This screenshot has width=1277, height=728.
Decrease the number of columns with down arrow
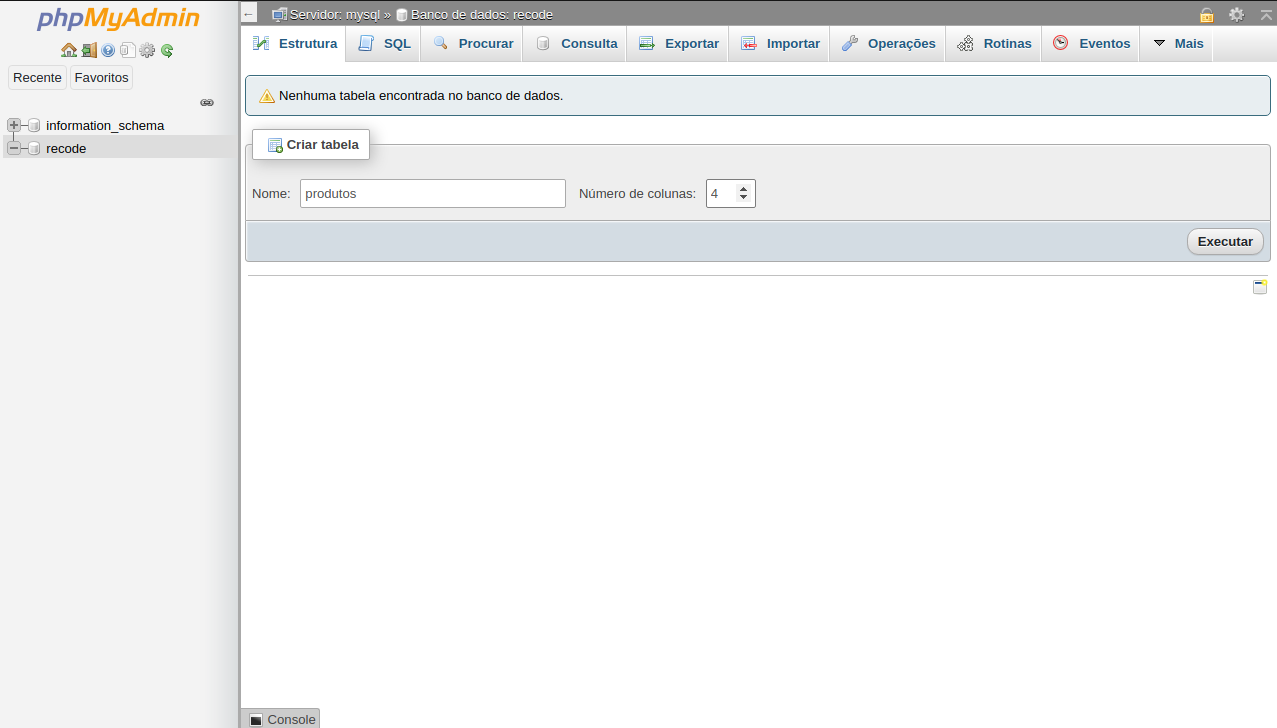(743, 198)
